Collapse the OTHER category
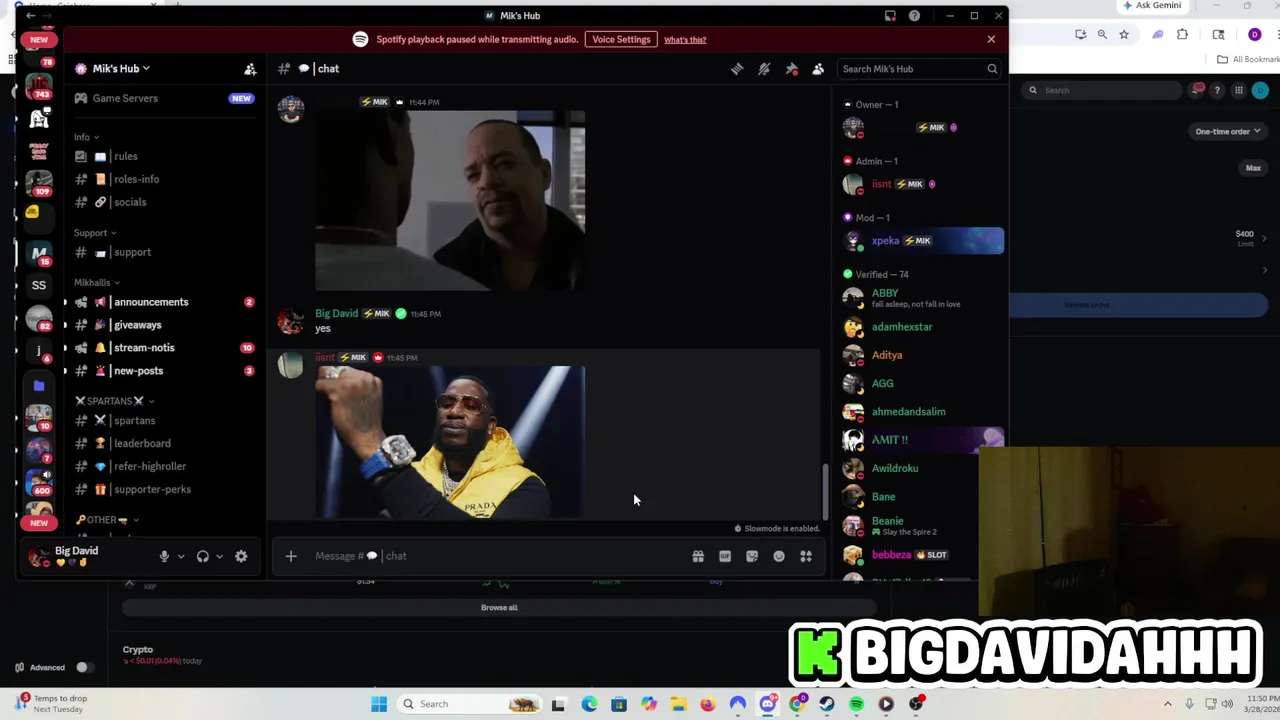Image resolution: width=1280 pixels, height=720 pixels. click(x=106, y=520)
